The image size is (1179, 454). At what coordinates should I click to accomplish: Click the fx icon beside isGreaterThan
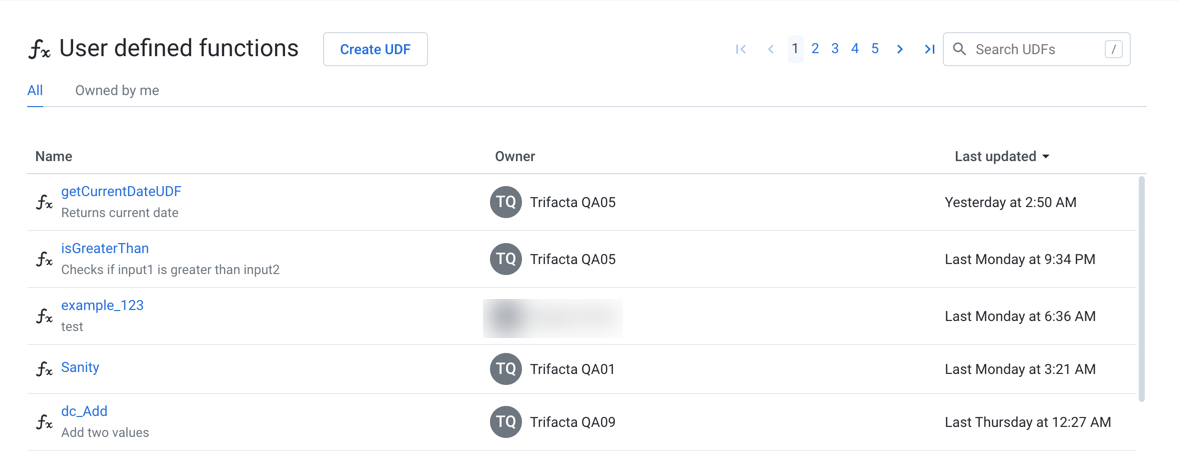pyautogui.click(x=44, y=259)
